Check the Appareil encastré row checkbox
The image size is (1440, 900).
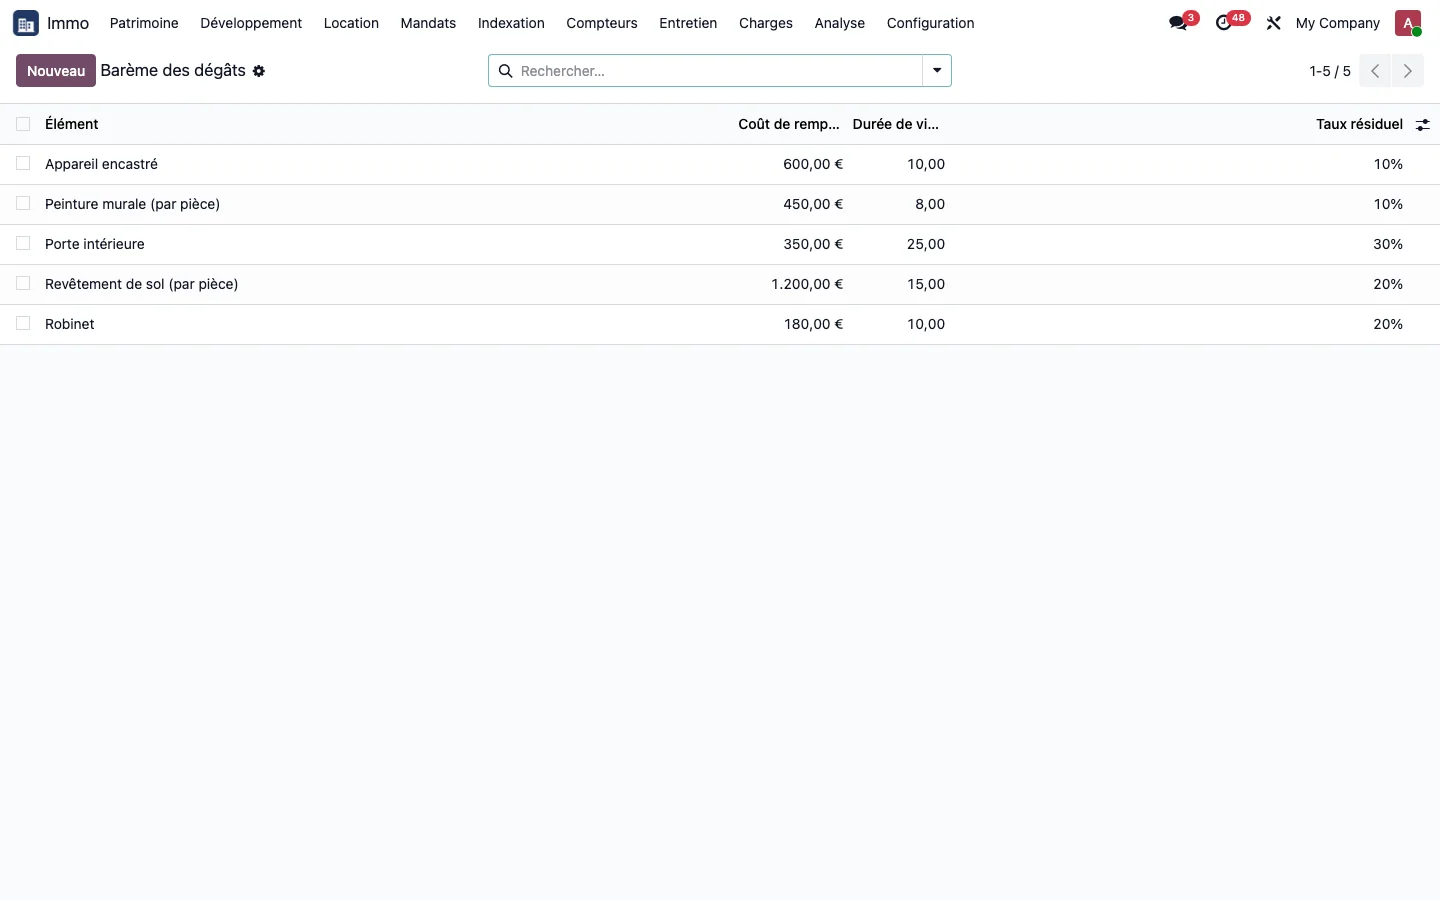[23, 164]
